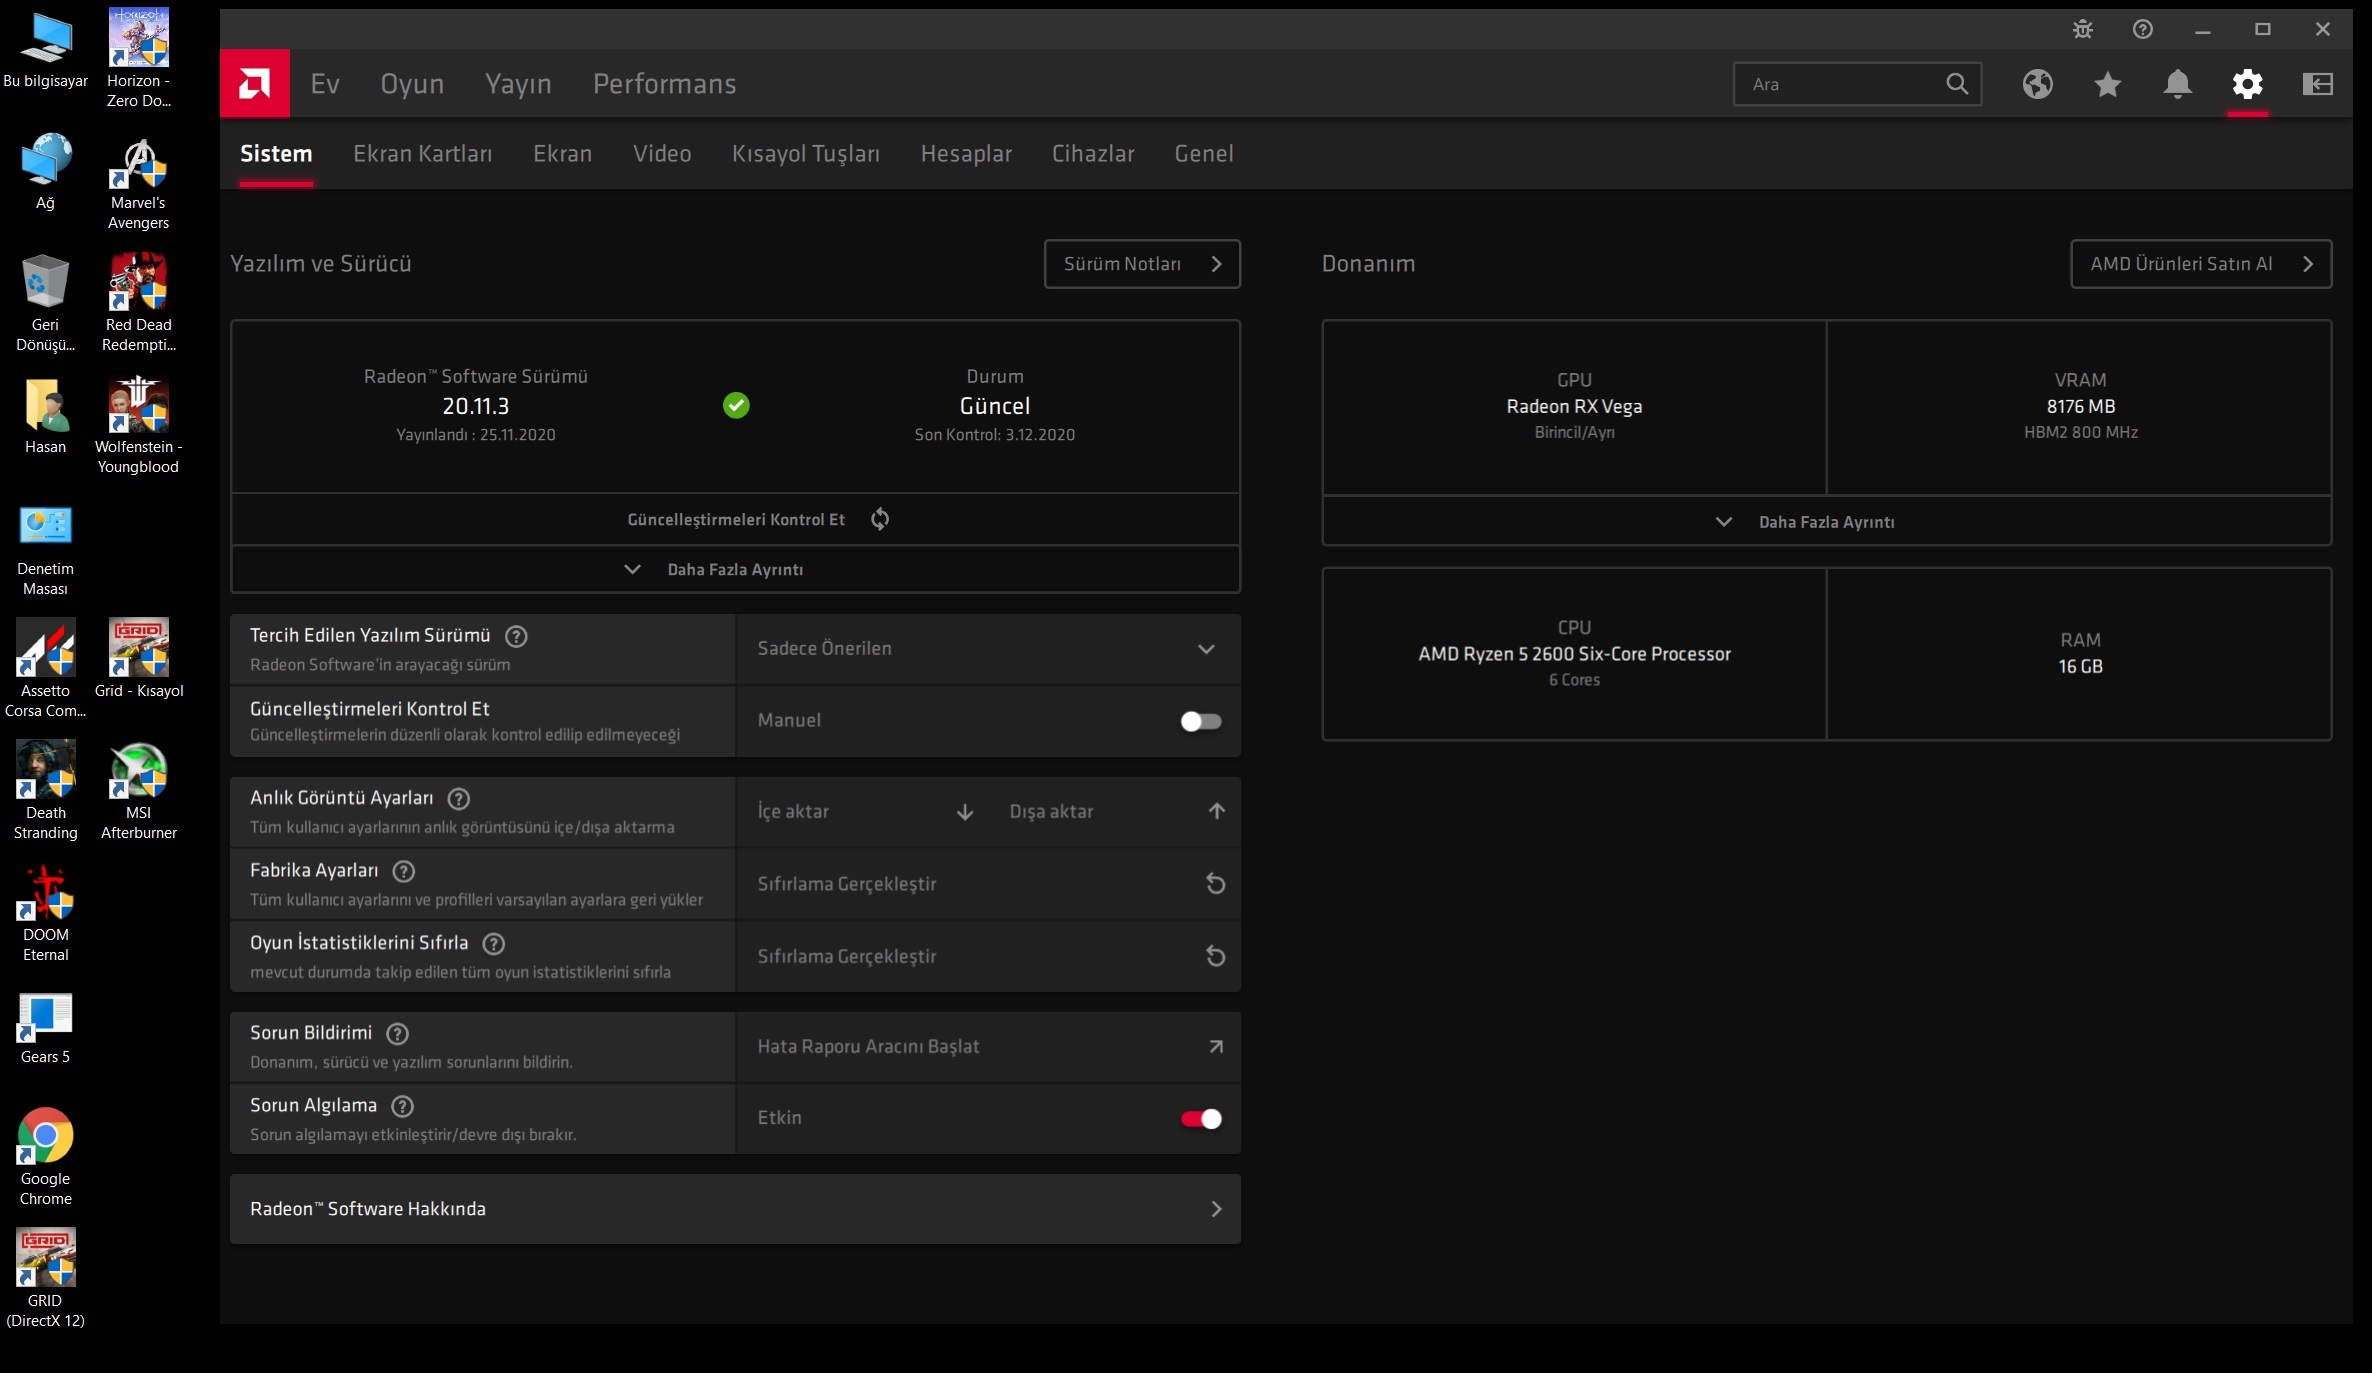Select Horizon Zero Dawn desktop shortcut

pyautogui.click(x=139, y=58)
